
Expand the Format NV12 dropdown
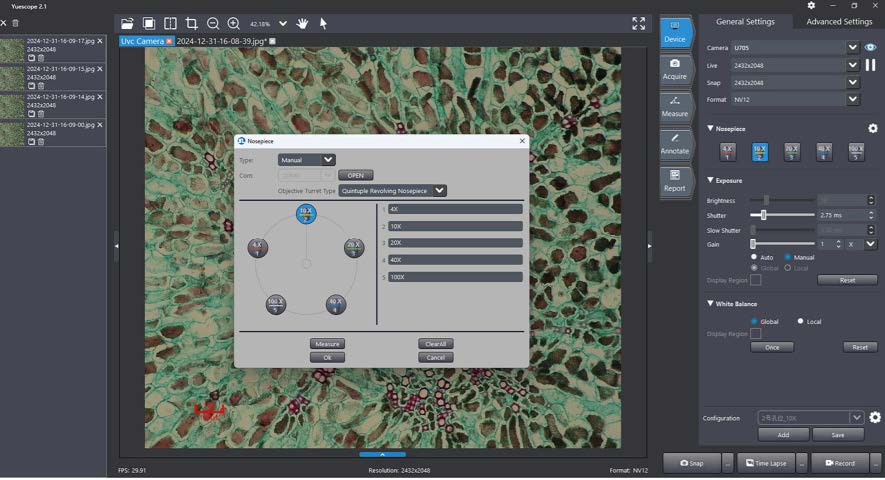(x=852, y=99)
